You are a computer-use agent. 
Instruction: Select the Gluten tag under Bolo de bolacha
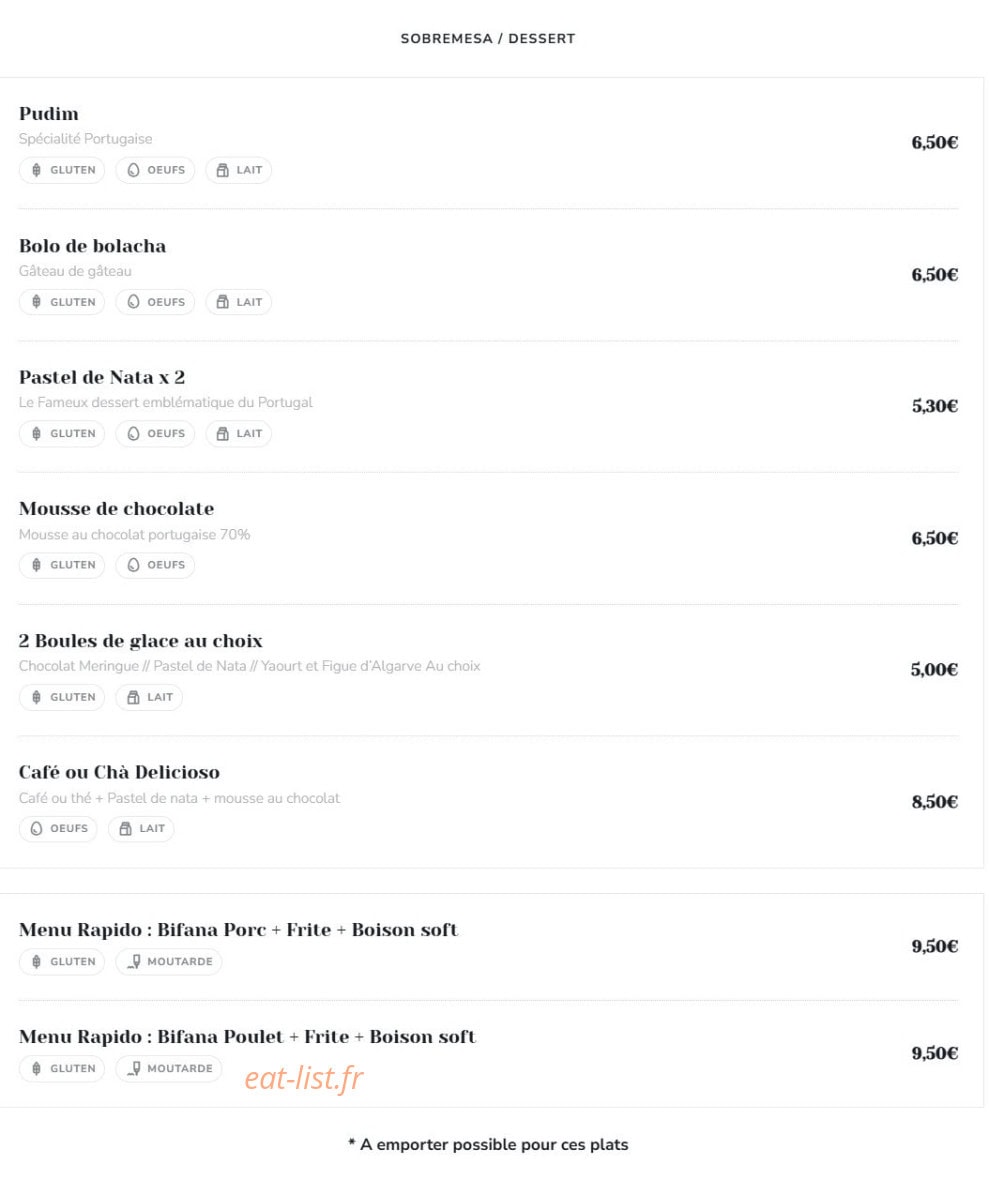tap(62, 302)
